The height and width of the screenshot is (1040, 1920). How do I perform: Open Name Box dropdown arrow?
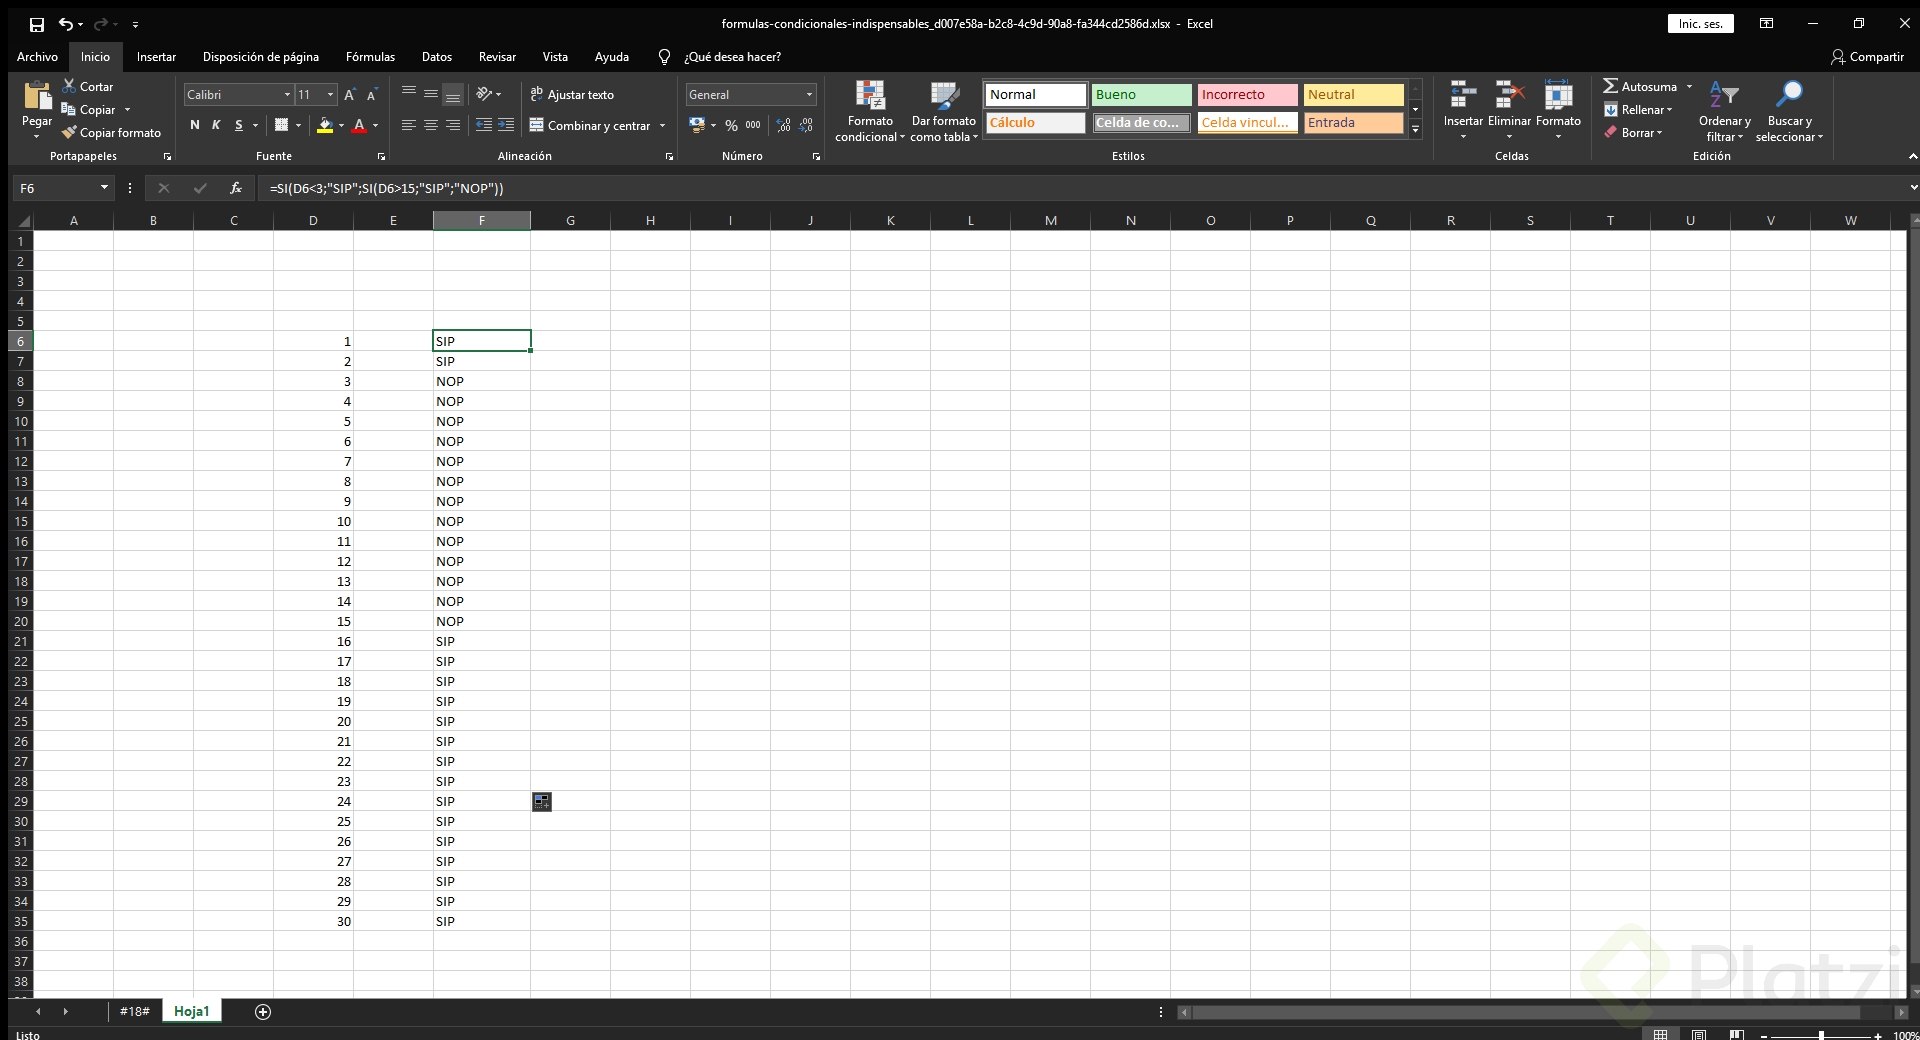click(x=104, y=188)
